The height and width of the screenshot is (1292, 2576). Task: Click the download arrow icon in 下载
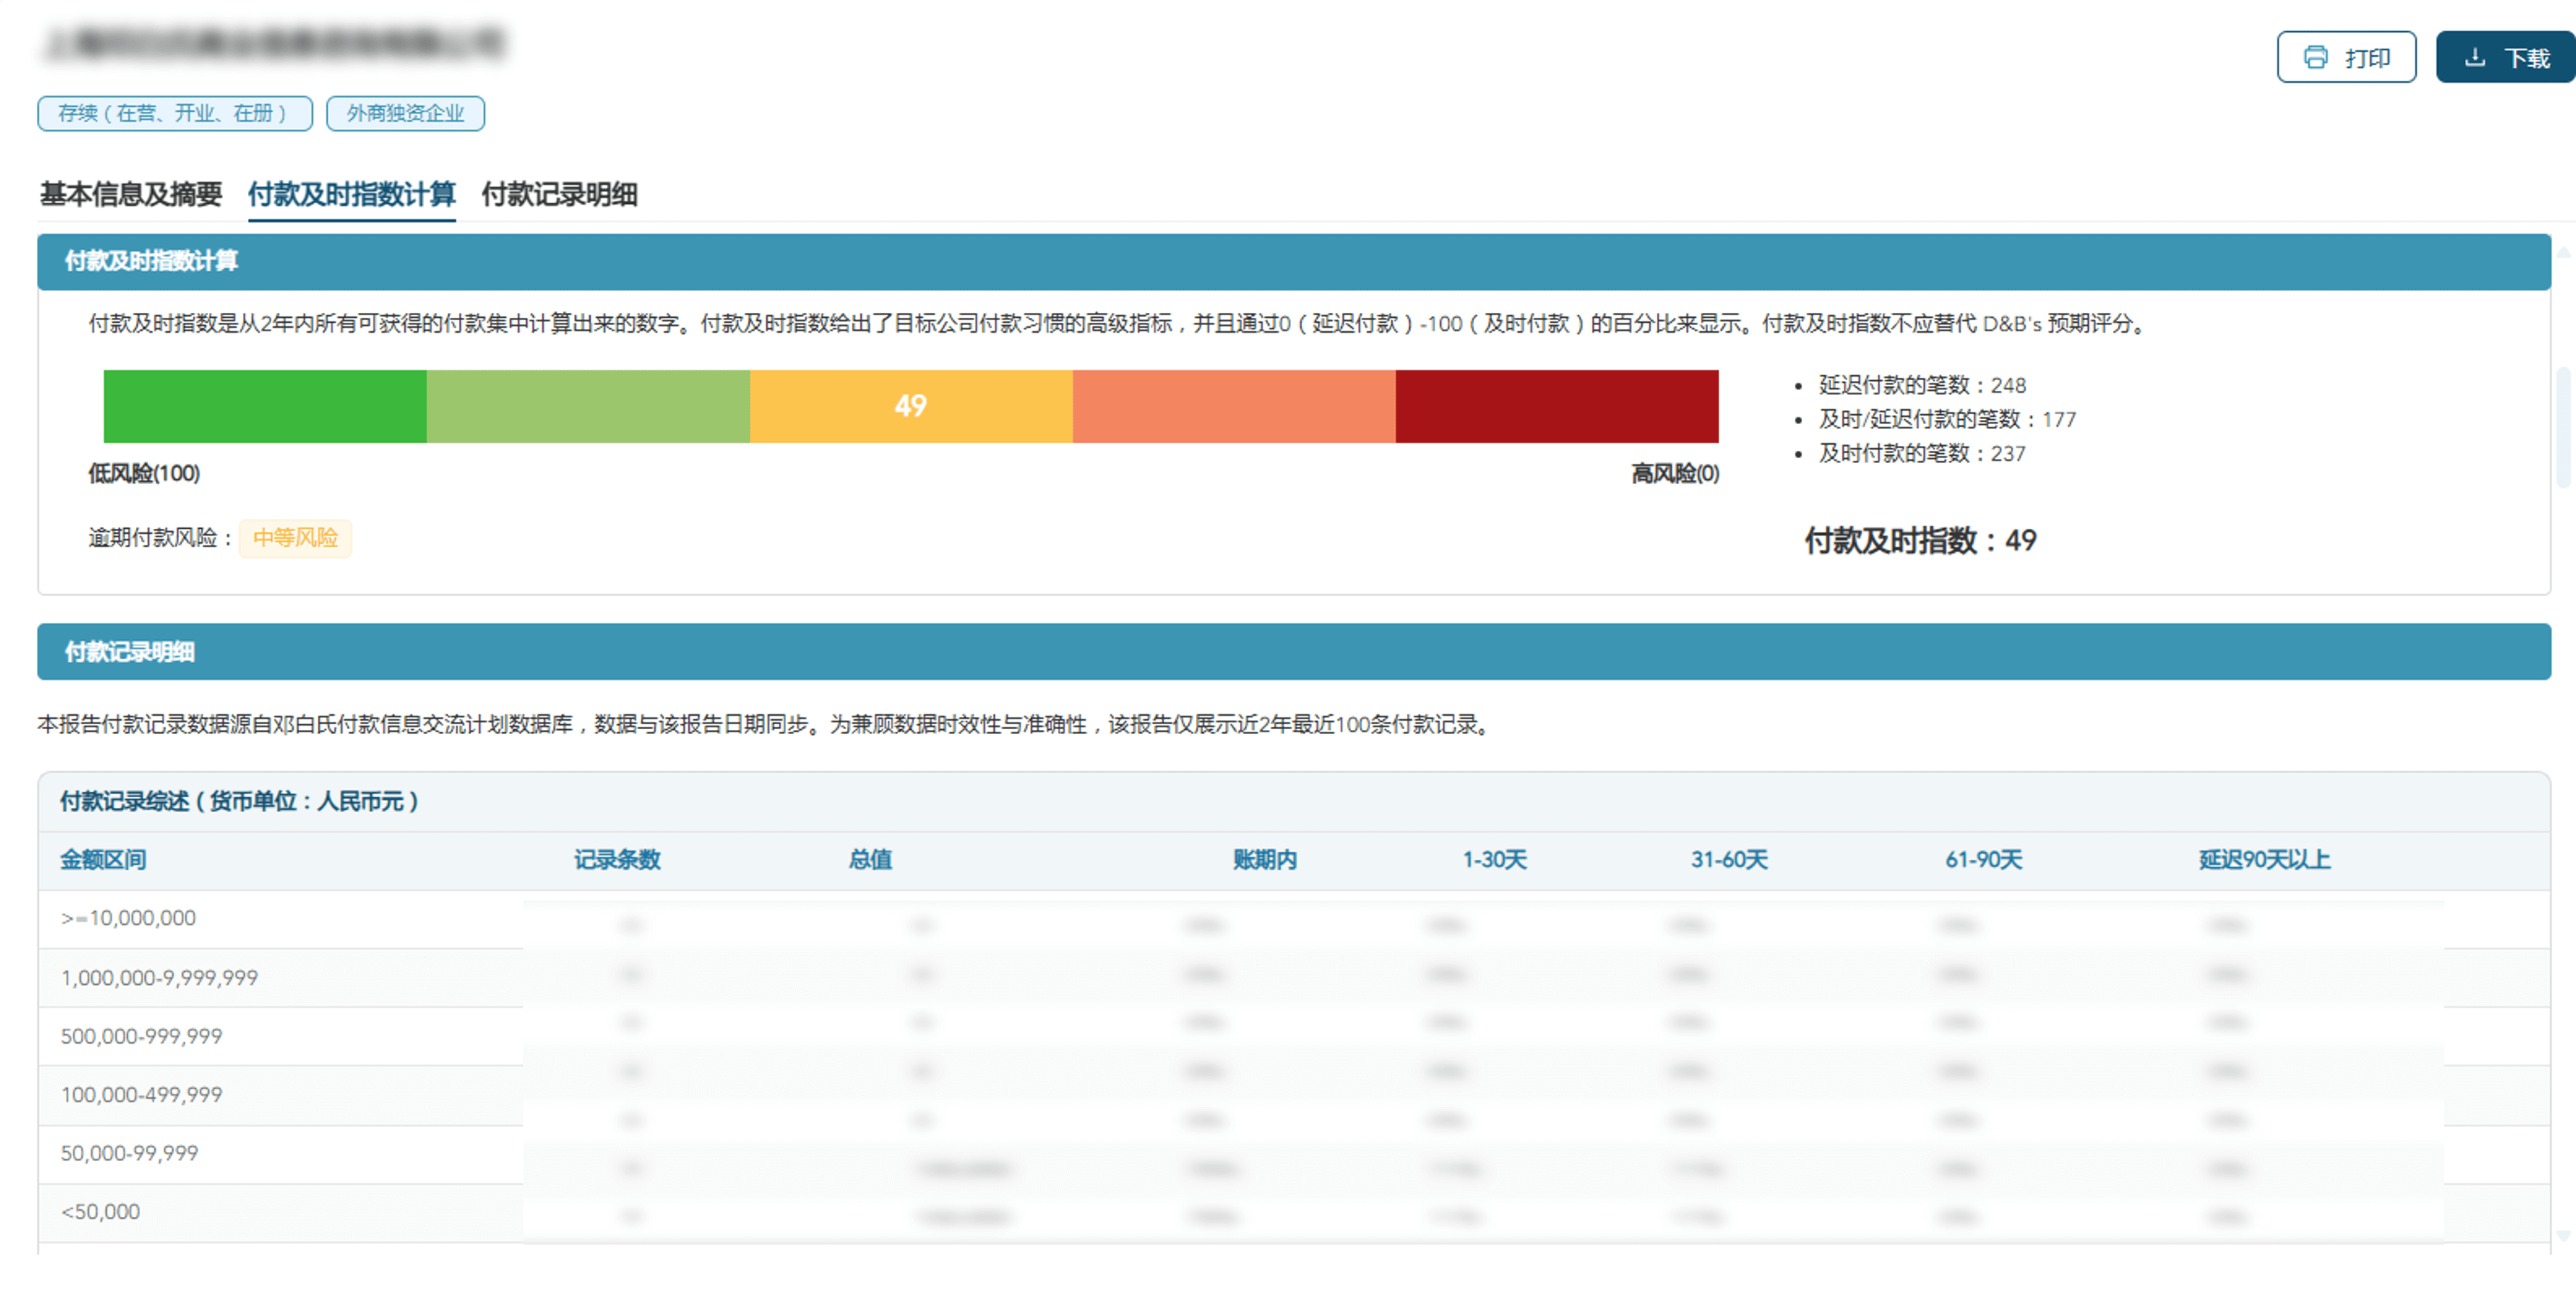coord(2475,57)
